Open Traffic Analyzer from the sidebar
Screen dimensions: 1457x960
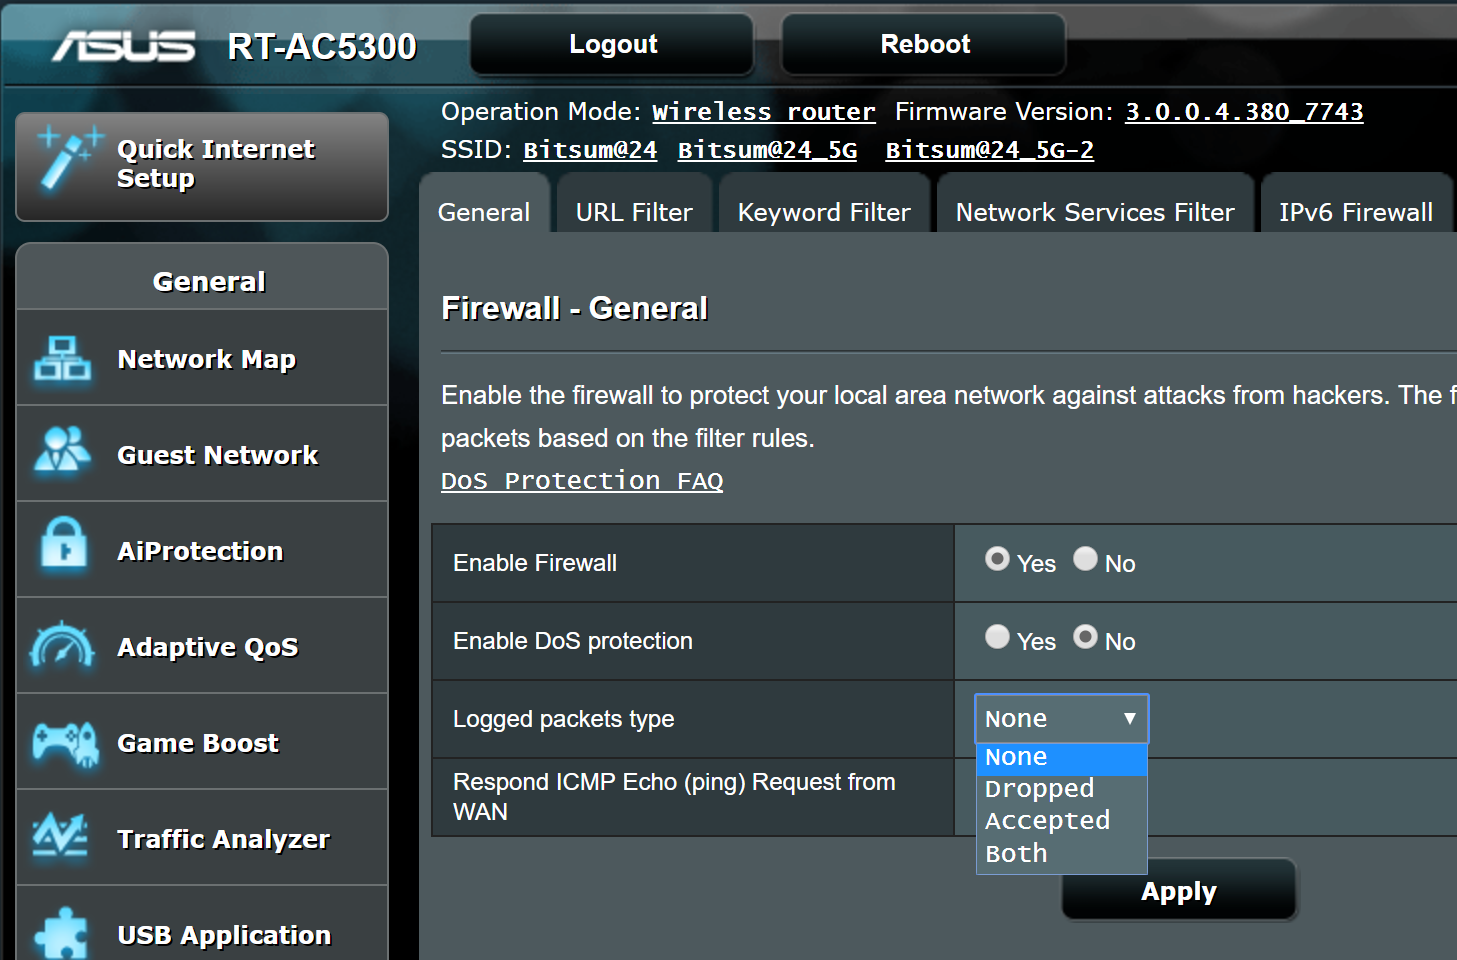[202, 838]
